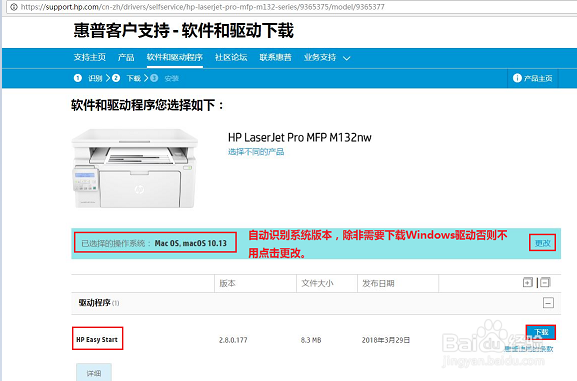This screenshot has width=577, height=381.
Task: Collapse the 驱动程序 section
Action: [x=548, y=303]
